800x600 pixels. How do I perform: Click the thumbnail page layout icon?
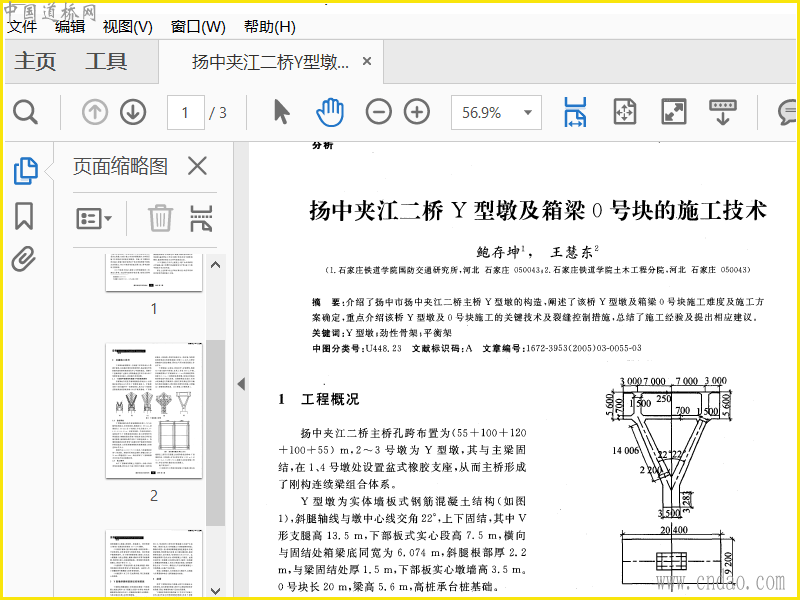[201, 218]
